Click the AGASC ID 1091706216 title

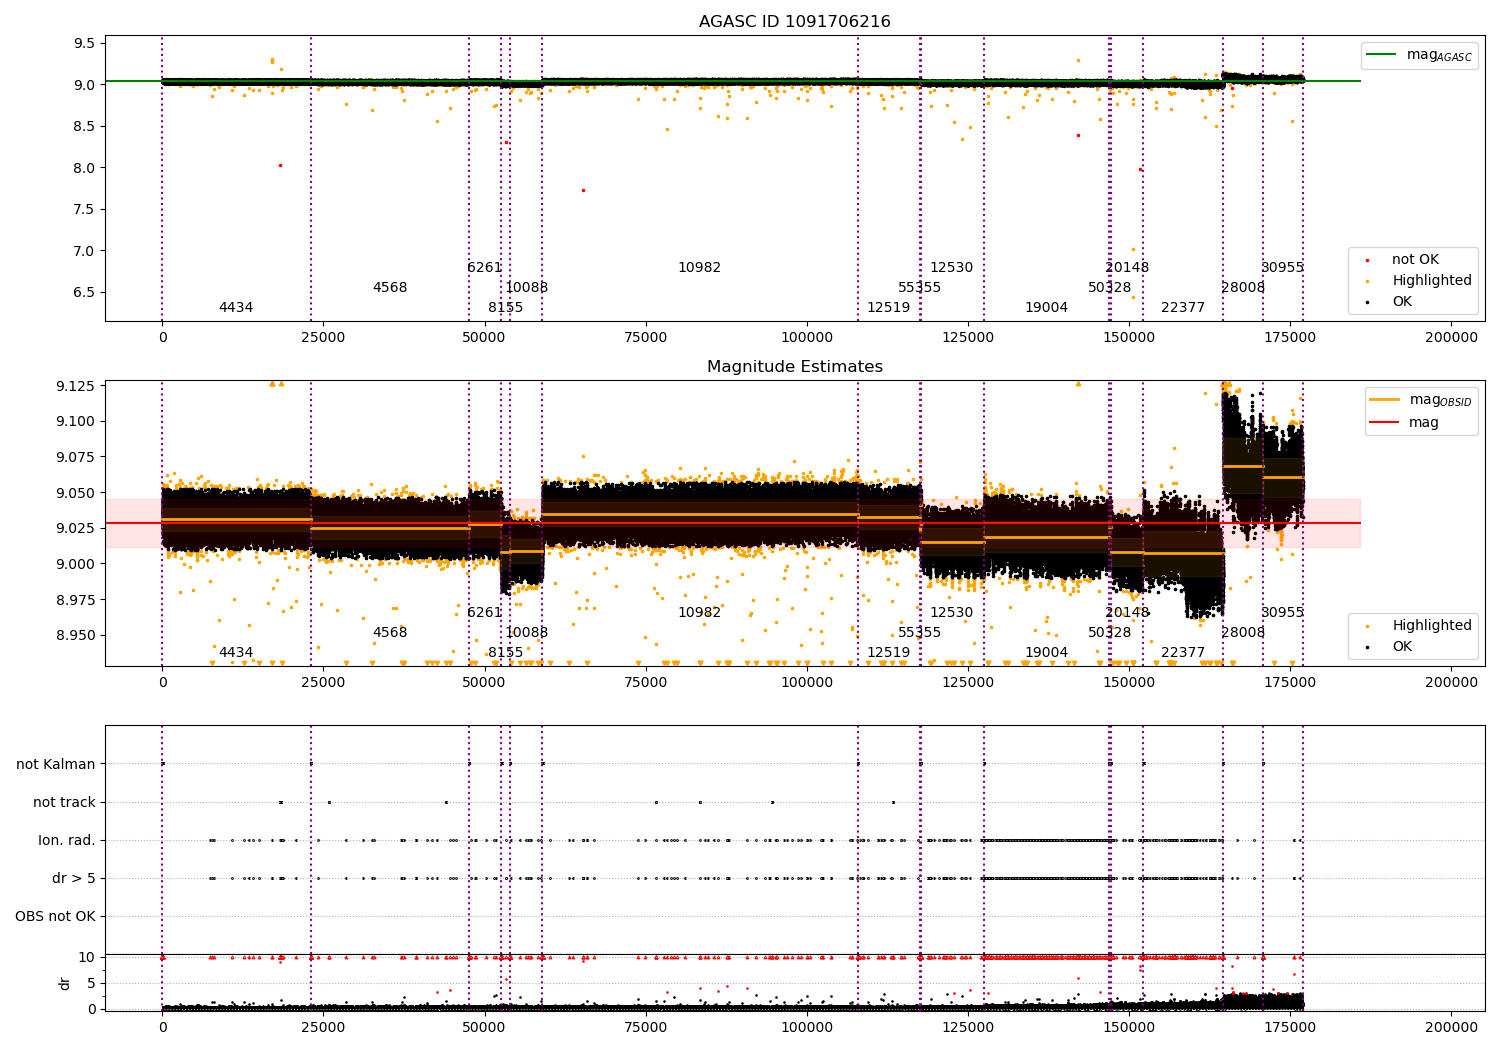click(x=794, y=22)
